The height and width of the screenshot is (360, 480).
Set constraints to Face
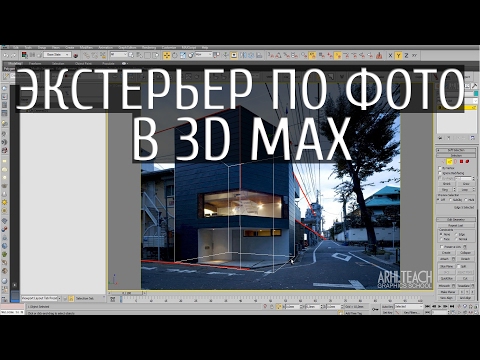442,239
